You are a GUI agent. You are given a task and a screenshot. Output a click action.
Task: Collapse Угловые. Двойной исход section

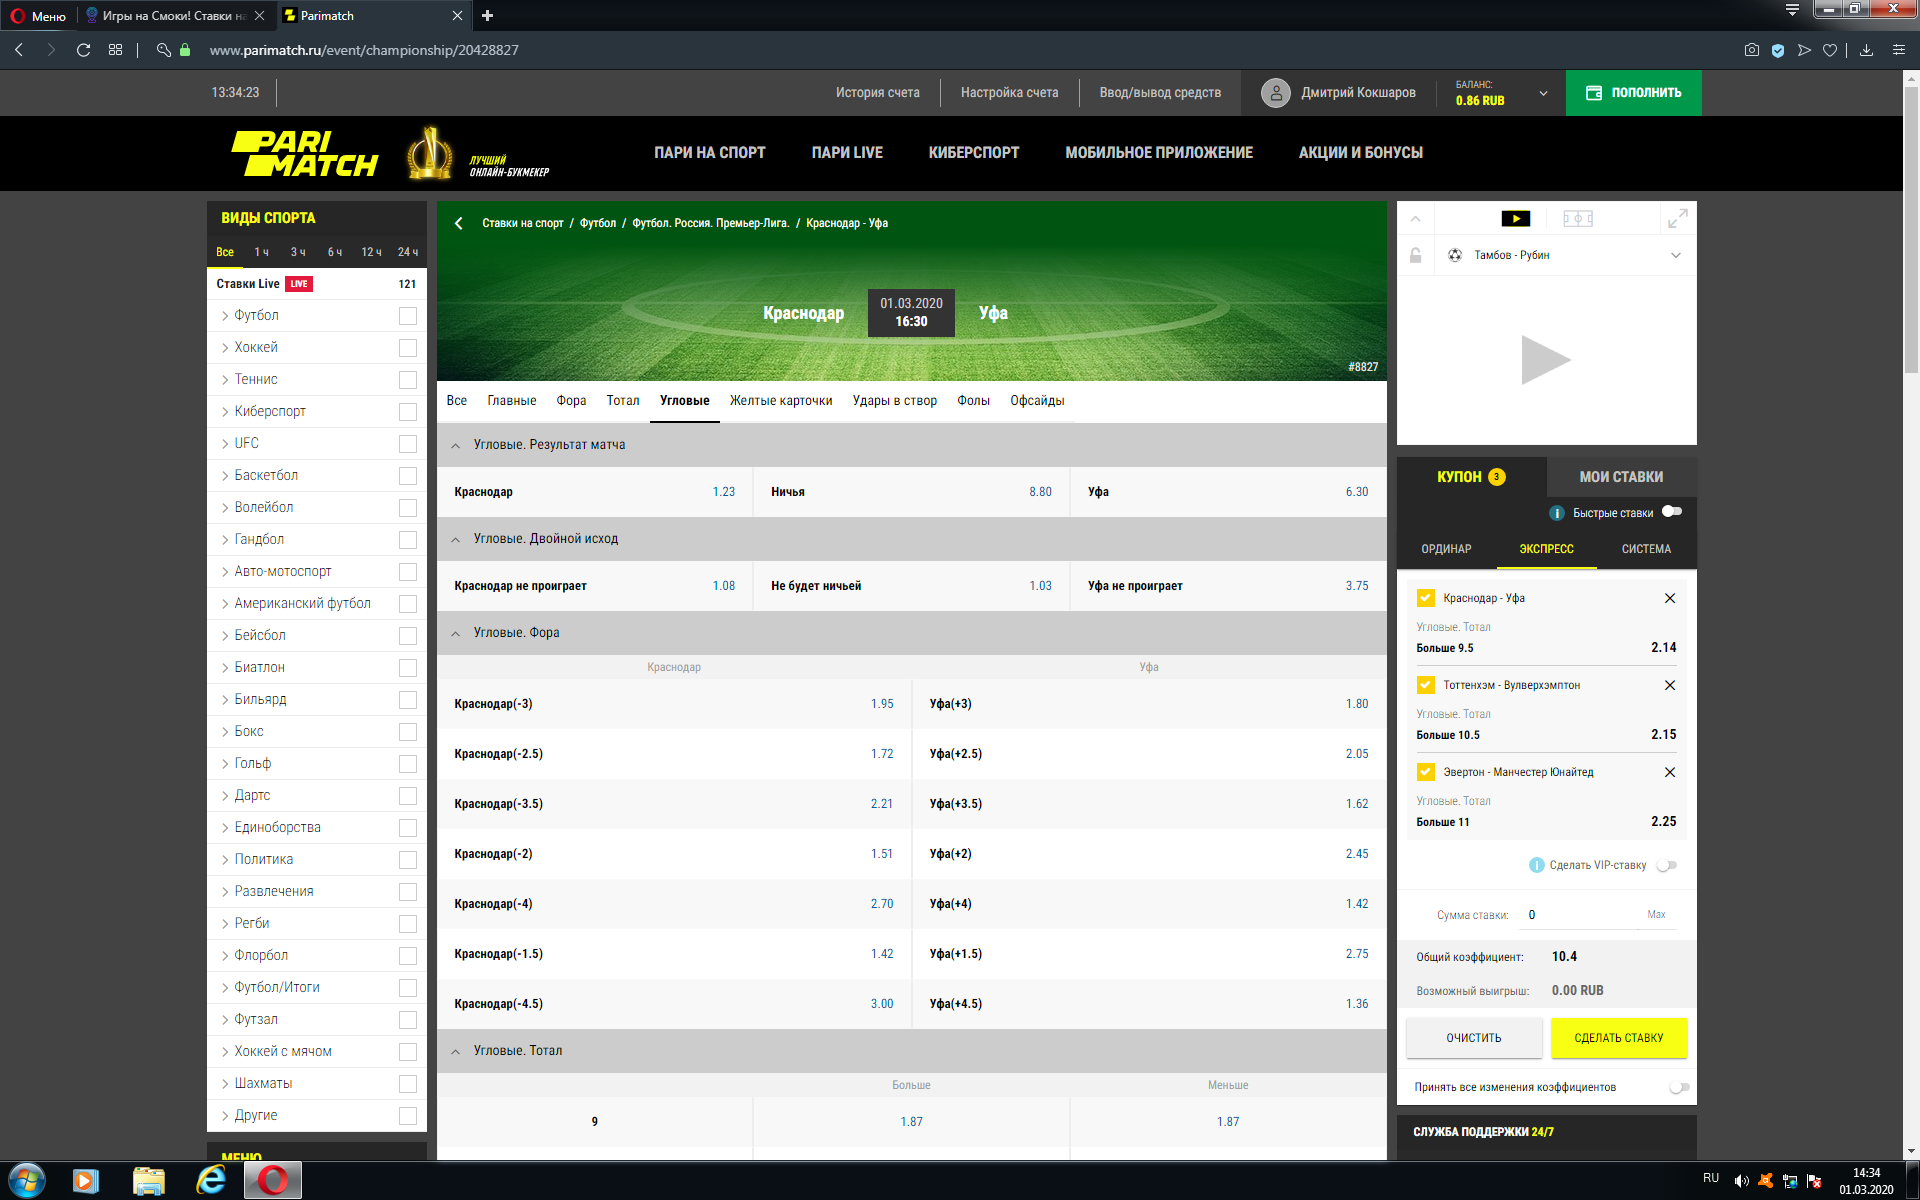(x=456, y=539)
